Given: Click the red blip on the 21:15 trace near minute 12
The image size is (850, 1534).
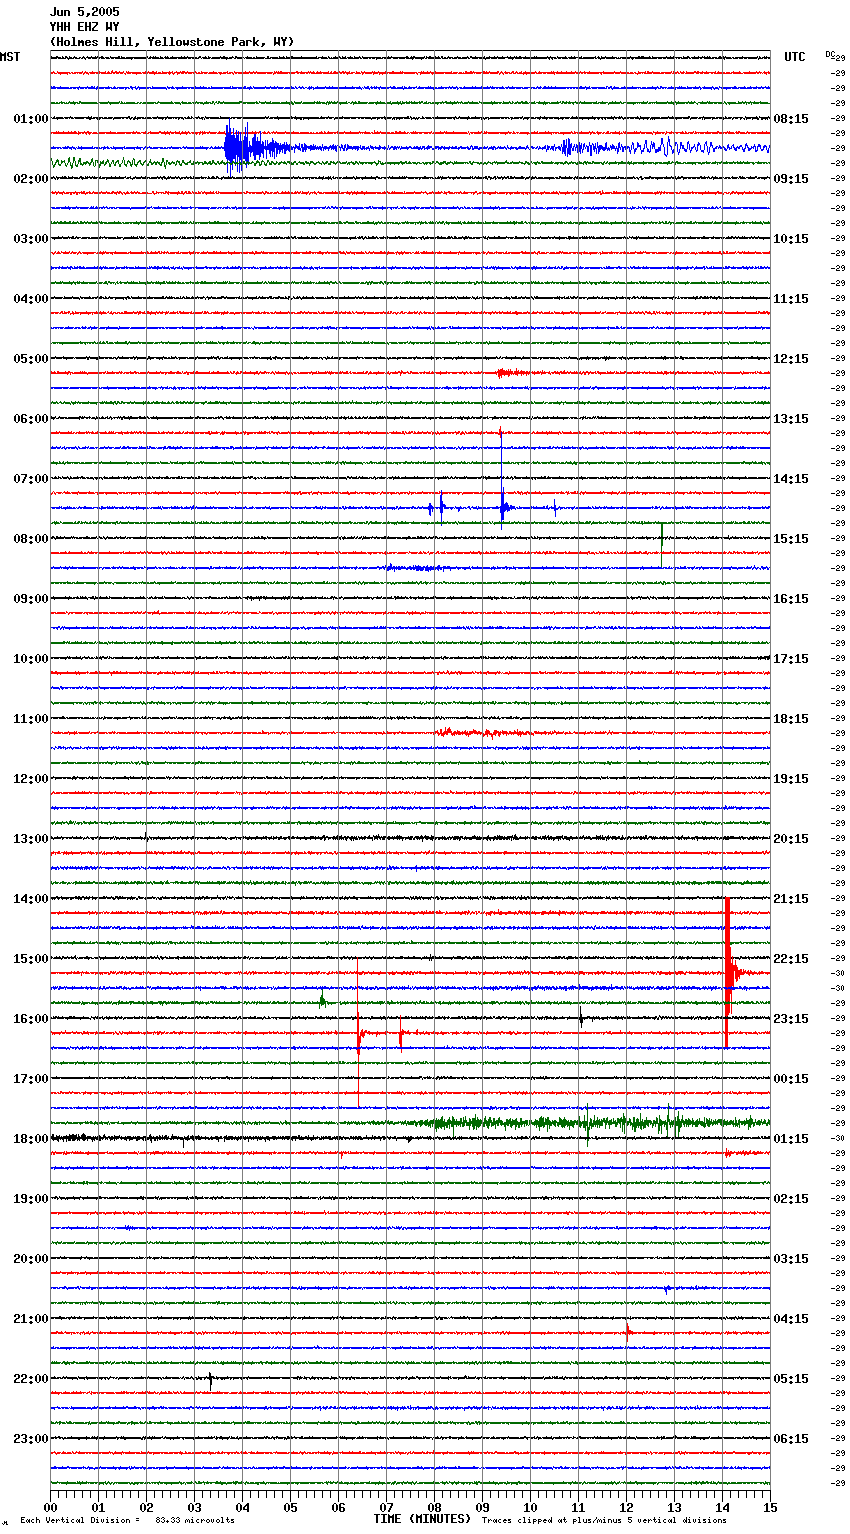Looking at the screenshot, I should (628, 1330).
